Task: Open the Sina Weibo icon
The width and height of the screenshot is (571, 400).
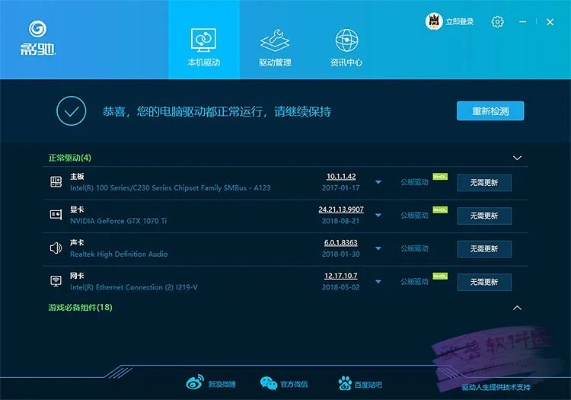Action: [195, 383]
